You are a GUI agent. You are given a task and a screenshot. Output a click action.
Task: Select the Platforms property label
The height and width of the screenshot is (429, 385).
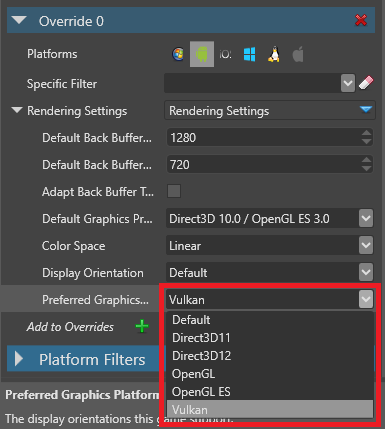(x=52, y=54)
